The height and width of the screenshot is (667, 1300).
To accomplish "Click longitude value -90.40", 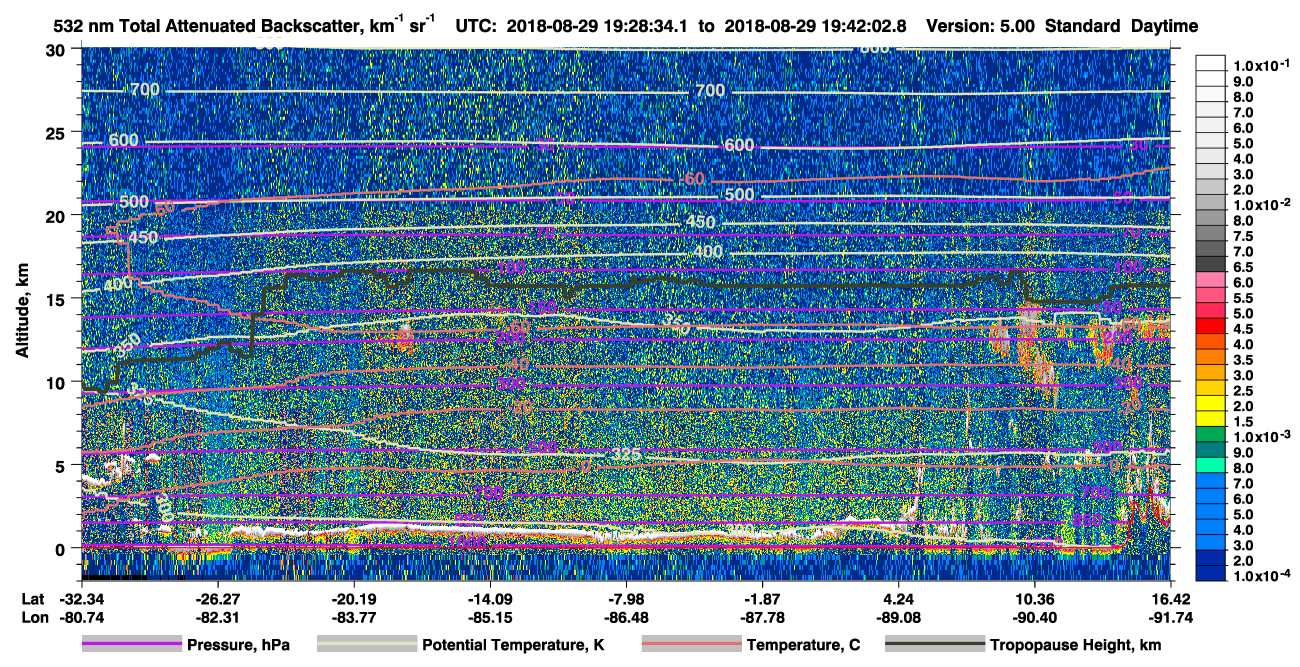I will pos(1035,616).
